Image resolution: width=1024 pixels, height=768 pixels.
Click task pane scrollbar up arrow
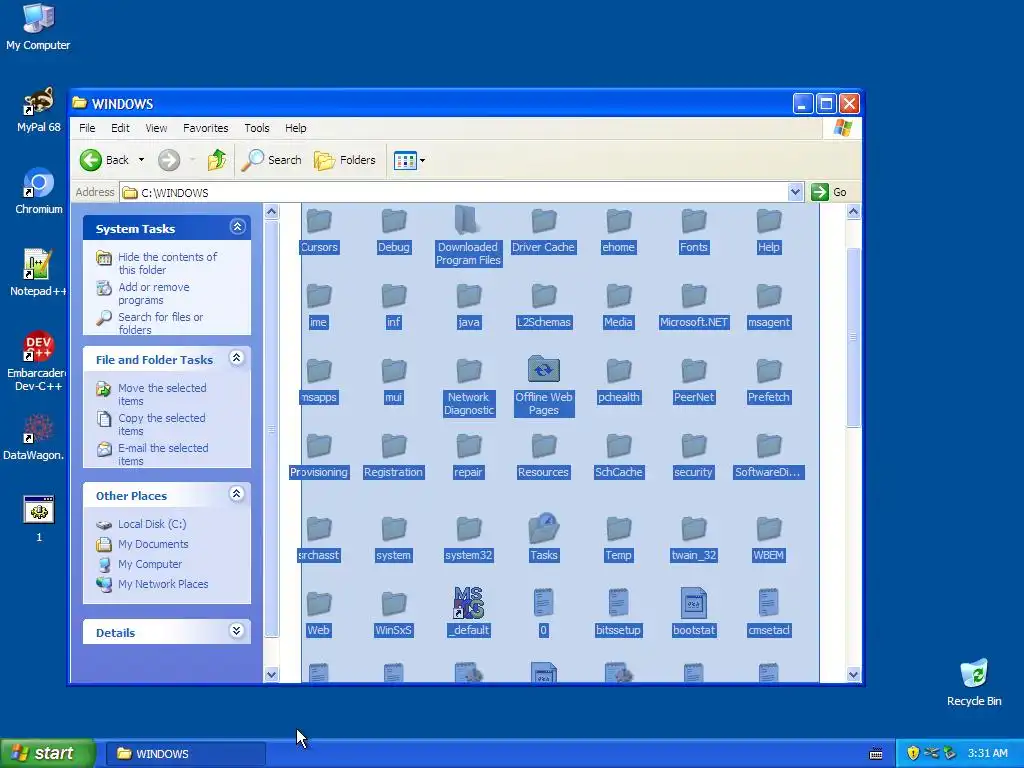click(x=272, y=212)
